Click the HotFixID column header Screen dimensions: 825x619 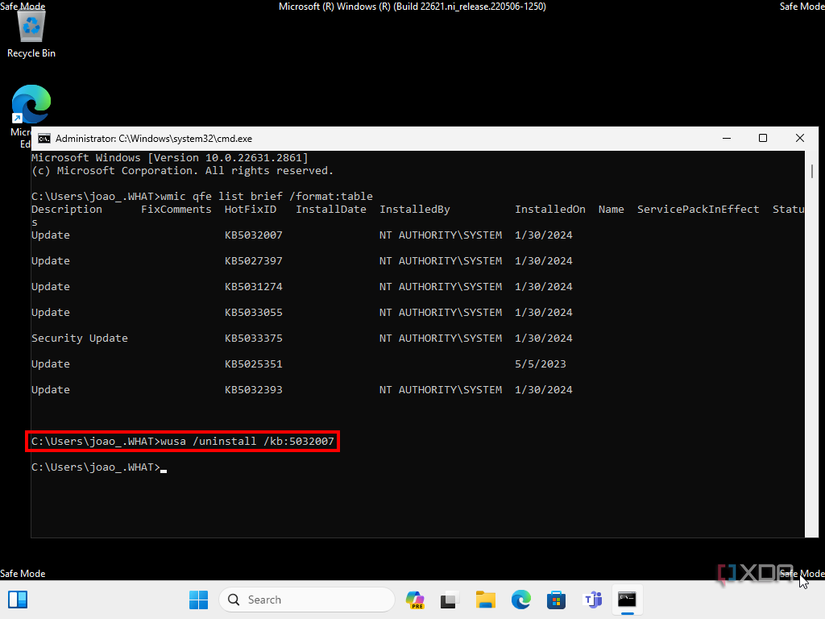250,209
